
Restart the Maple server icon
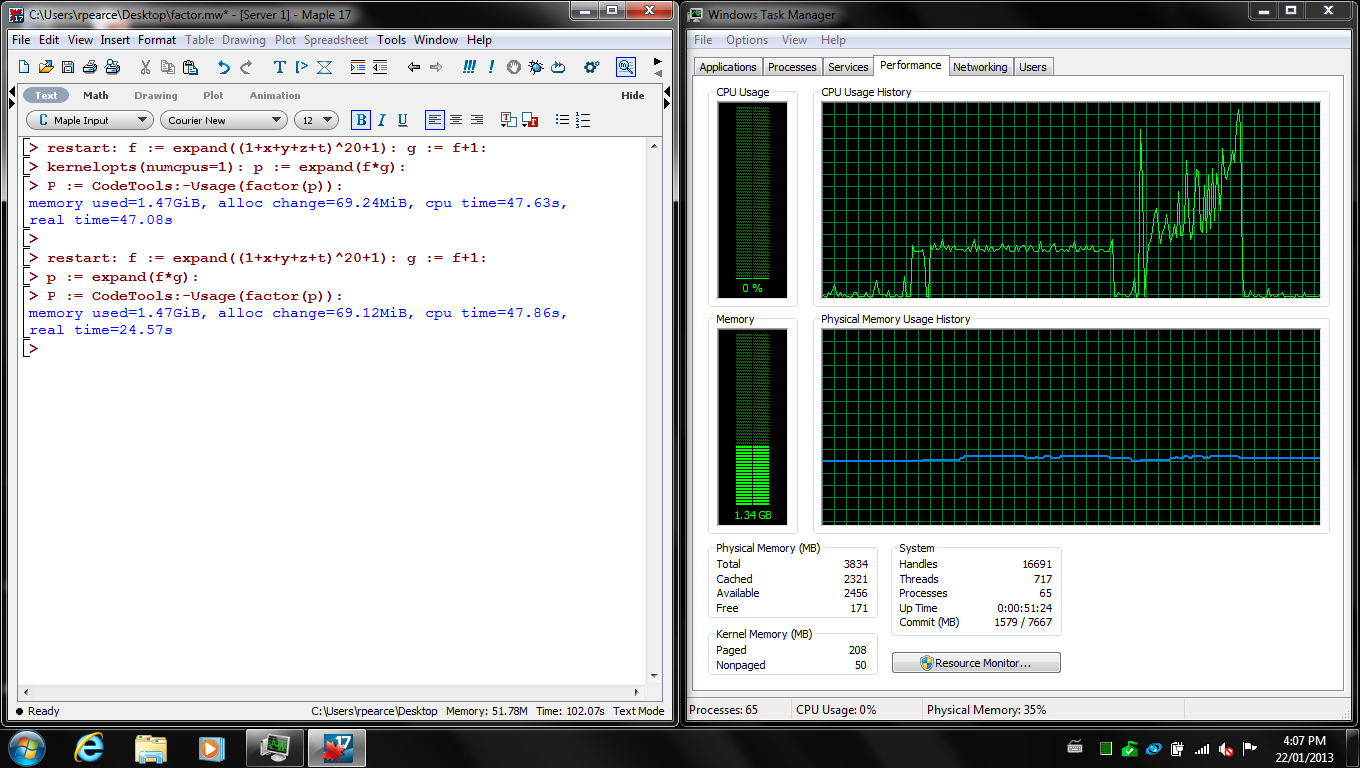(x=558, y=67)
